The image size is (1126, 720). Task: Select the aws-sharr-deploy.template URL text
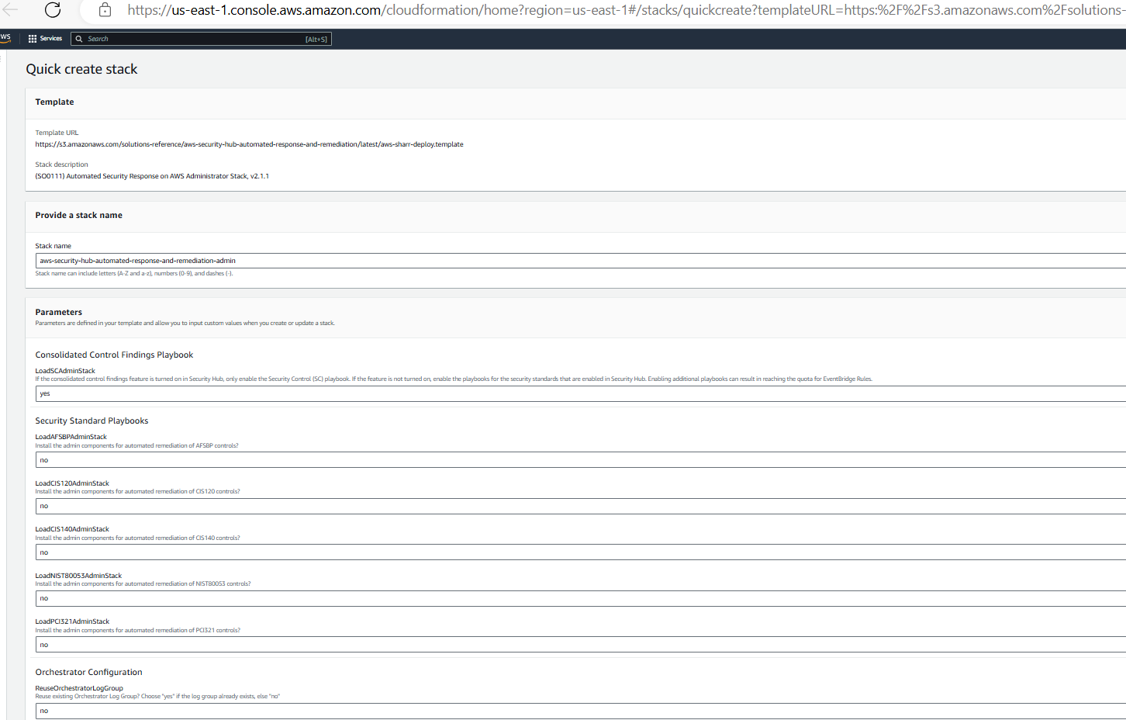(249, 144)
